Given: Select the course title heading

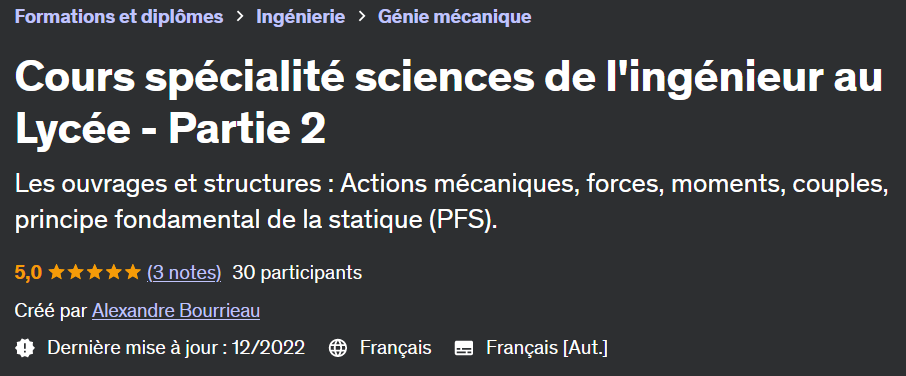Looking at the screenshot, I should tap(448, 103).
